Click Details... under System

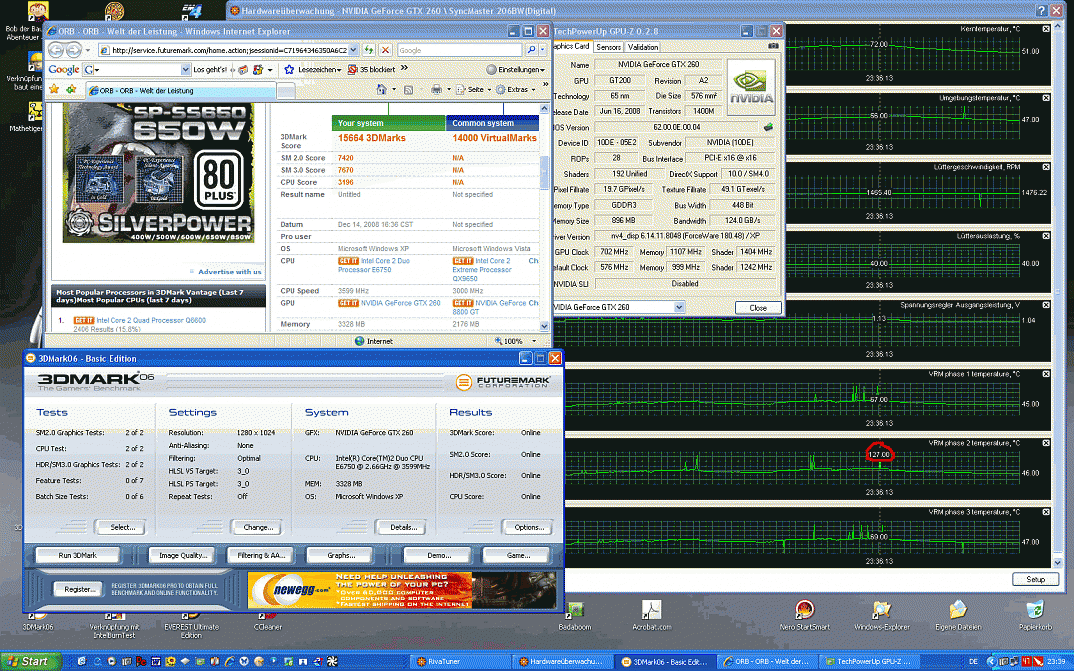click(403, 527)
